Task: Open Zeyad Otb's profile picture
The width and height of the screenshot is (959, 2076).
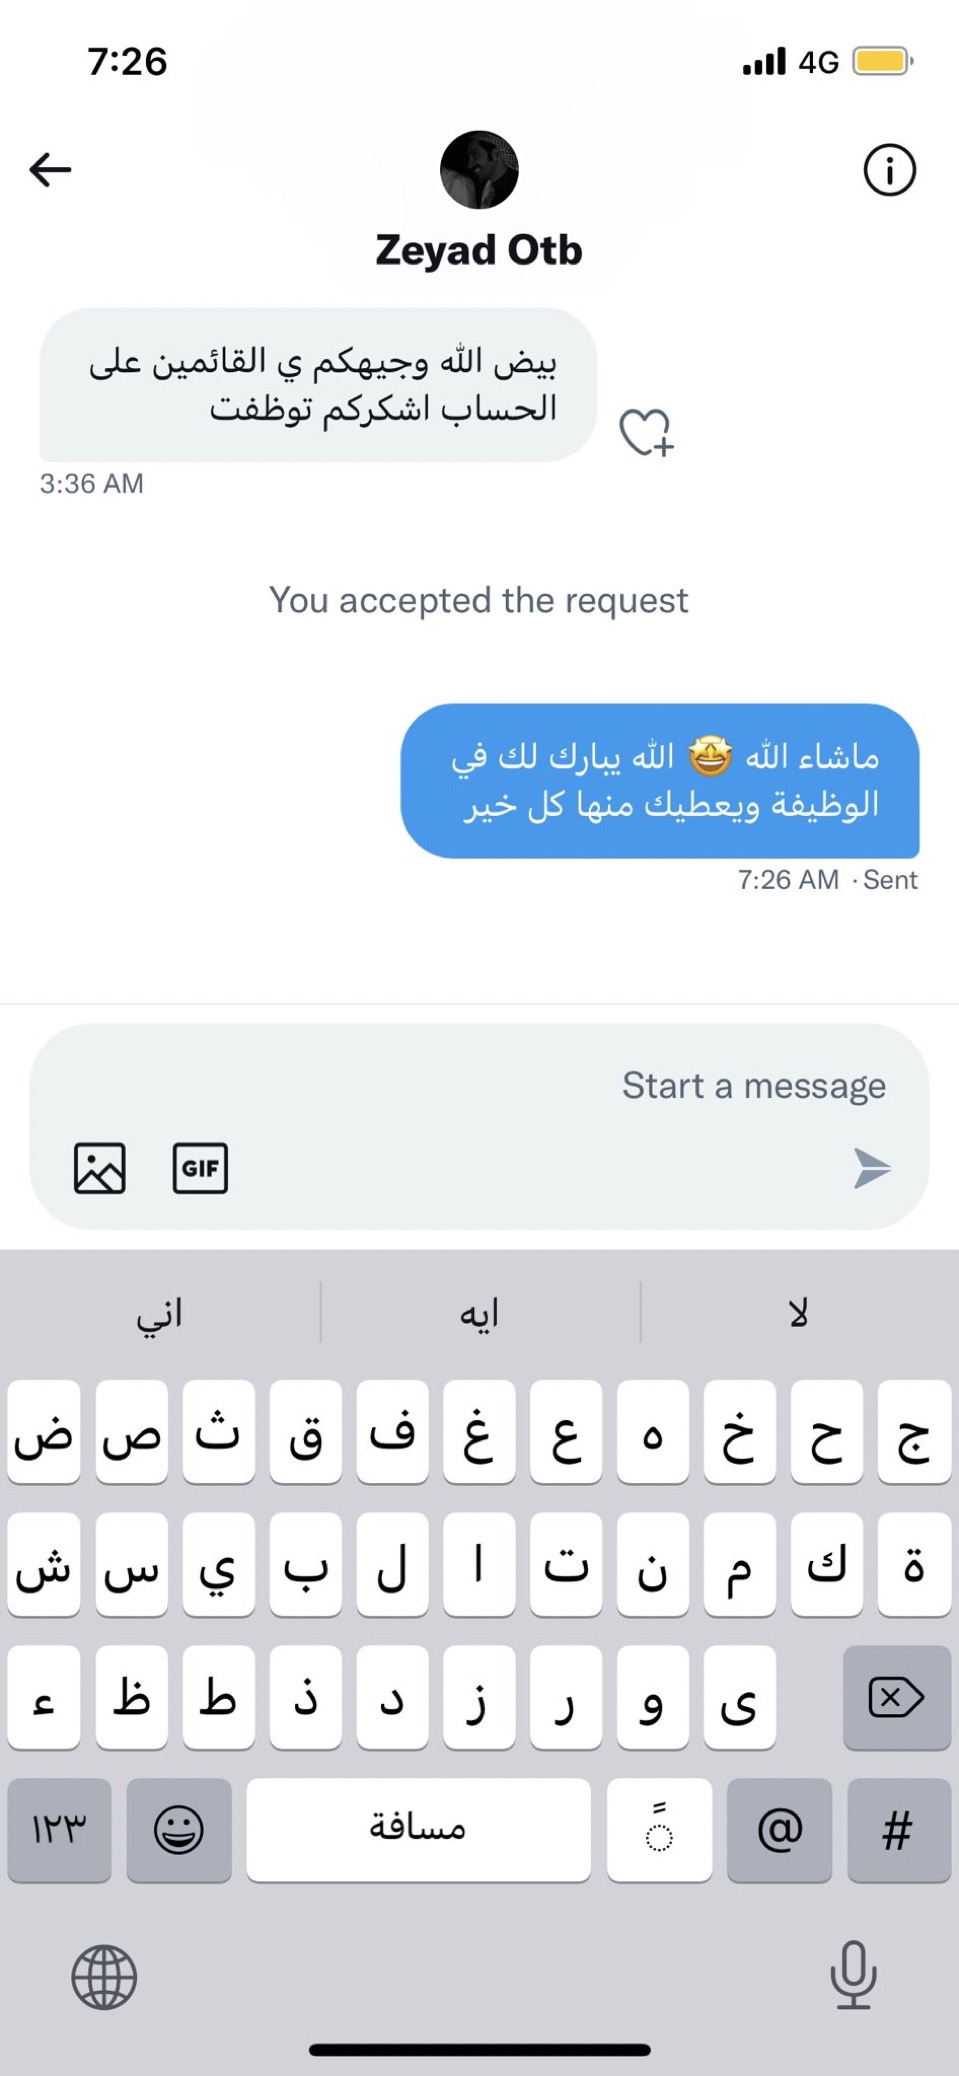Action: [479, 170]
